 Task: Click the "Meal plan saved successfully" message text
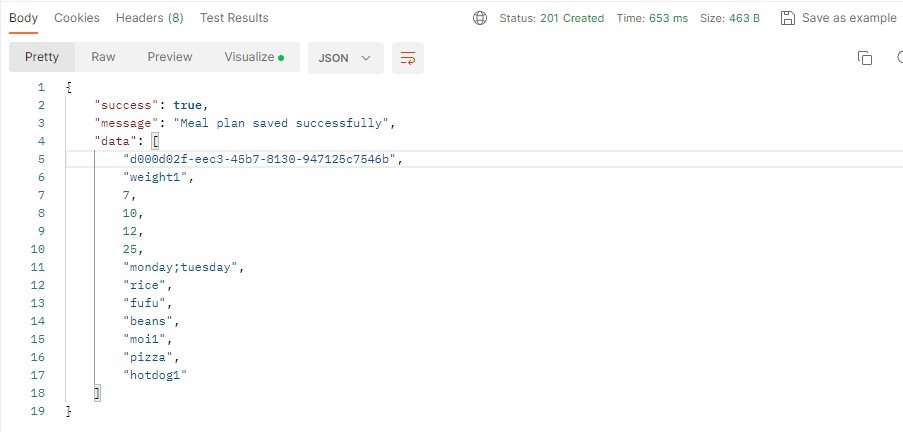coord(284,123)
